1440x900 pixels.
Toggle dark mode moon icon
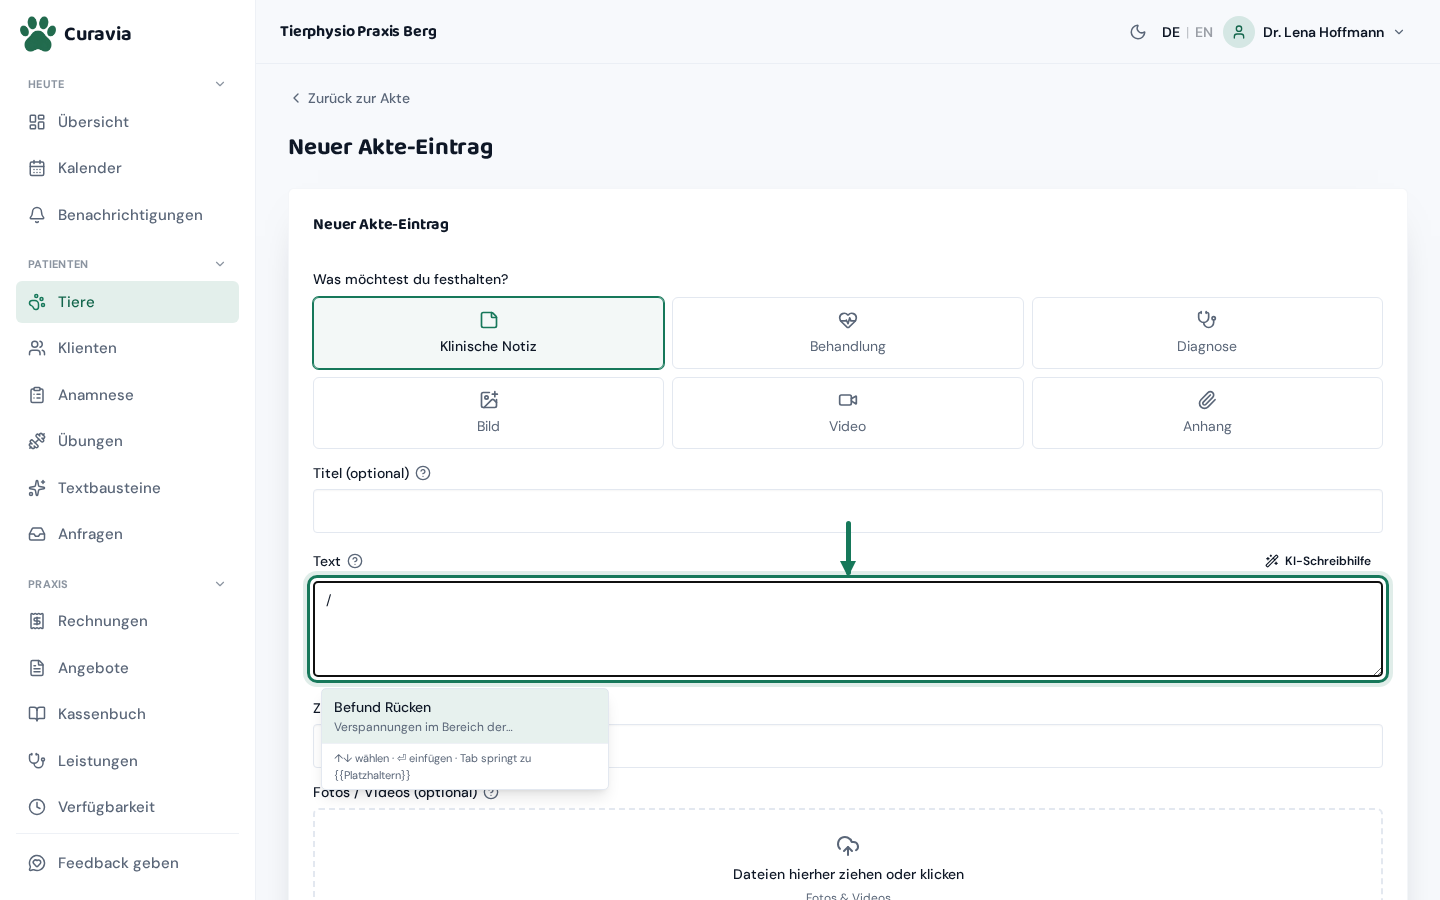pyautogui.click(x=1138, y=32)
